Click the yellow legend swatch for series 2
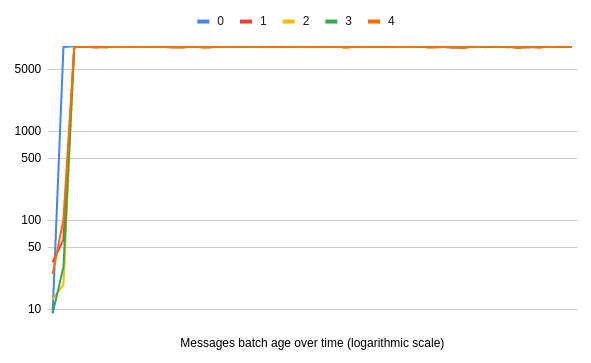Screen dimensions: 591x363 [x=288, y=21]
